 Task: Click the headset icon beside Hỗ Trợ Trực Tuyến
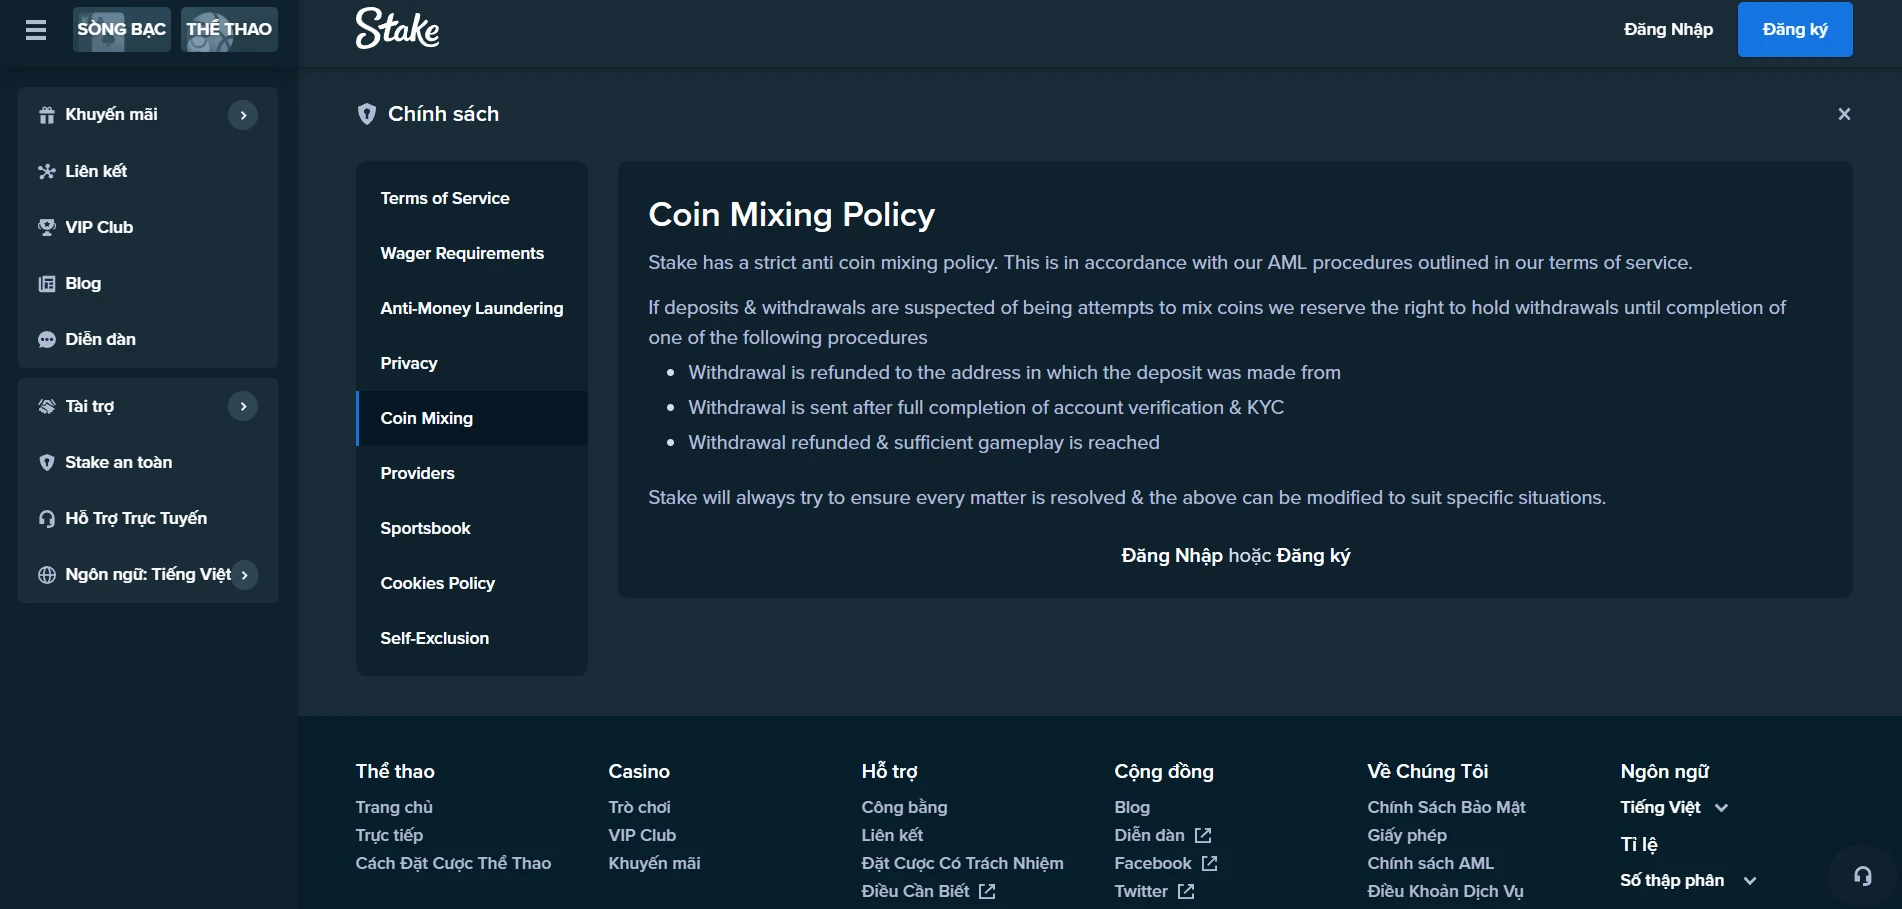(x=46, y=518)
